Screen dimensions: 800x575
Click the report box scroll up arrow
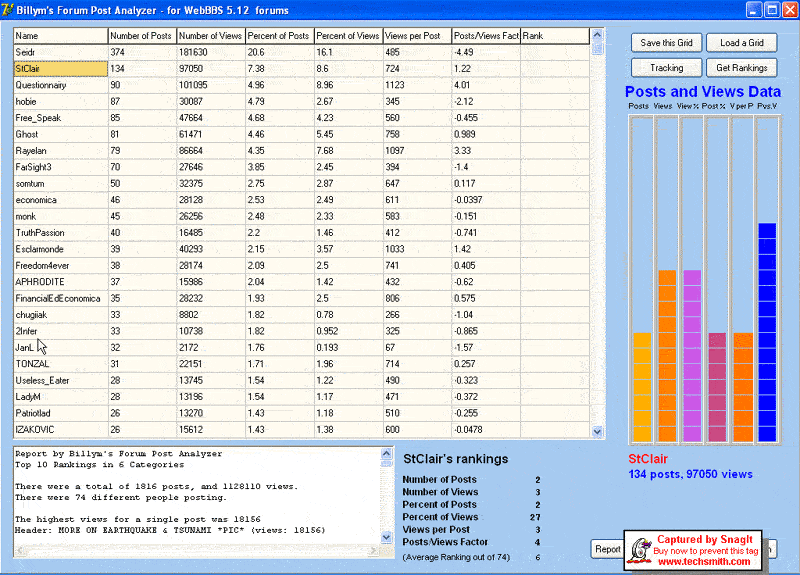386,453
